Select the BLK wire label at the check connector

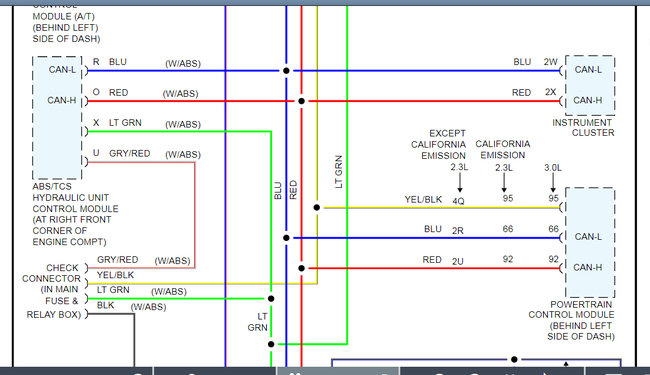click(x=106, y=305)
